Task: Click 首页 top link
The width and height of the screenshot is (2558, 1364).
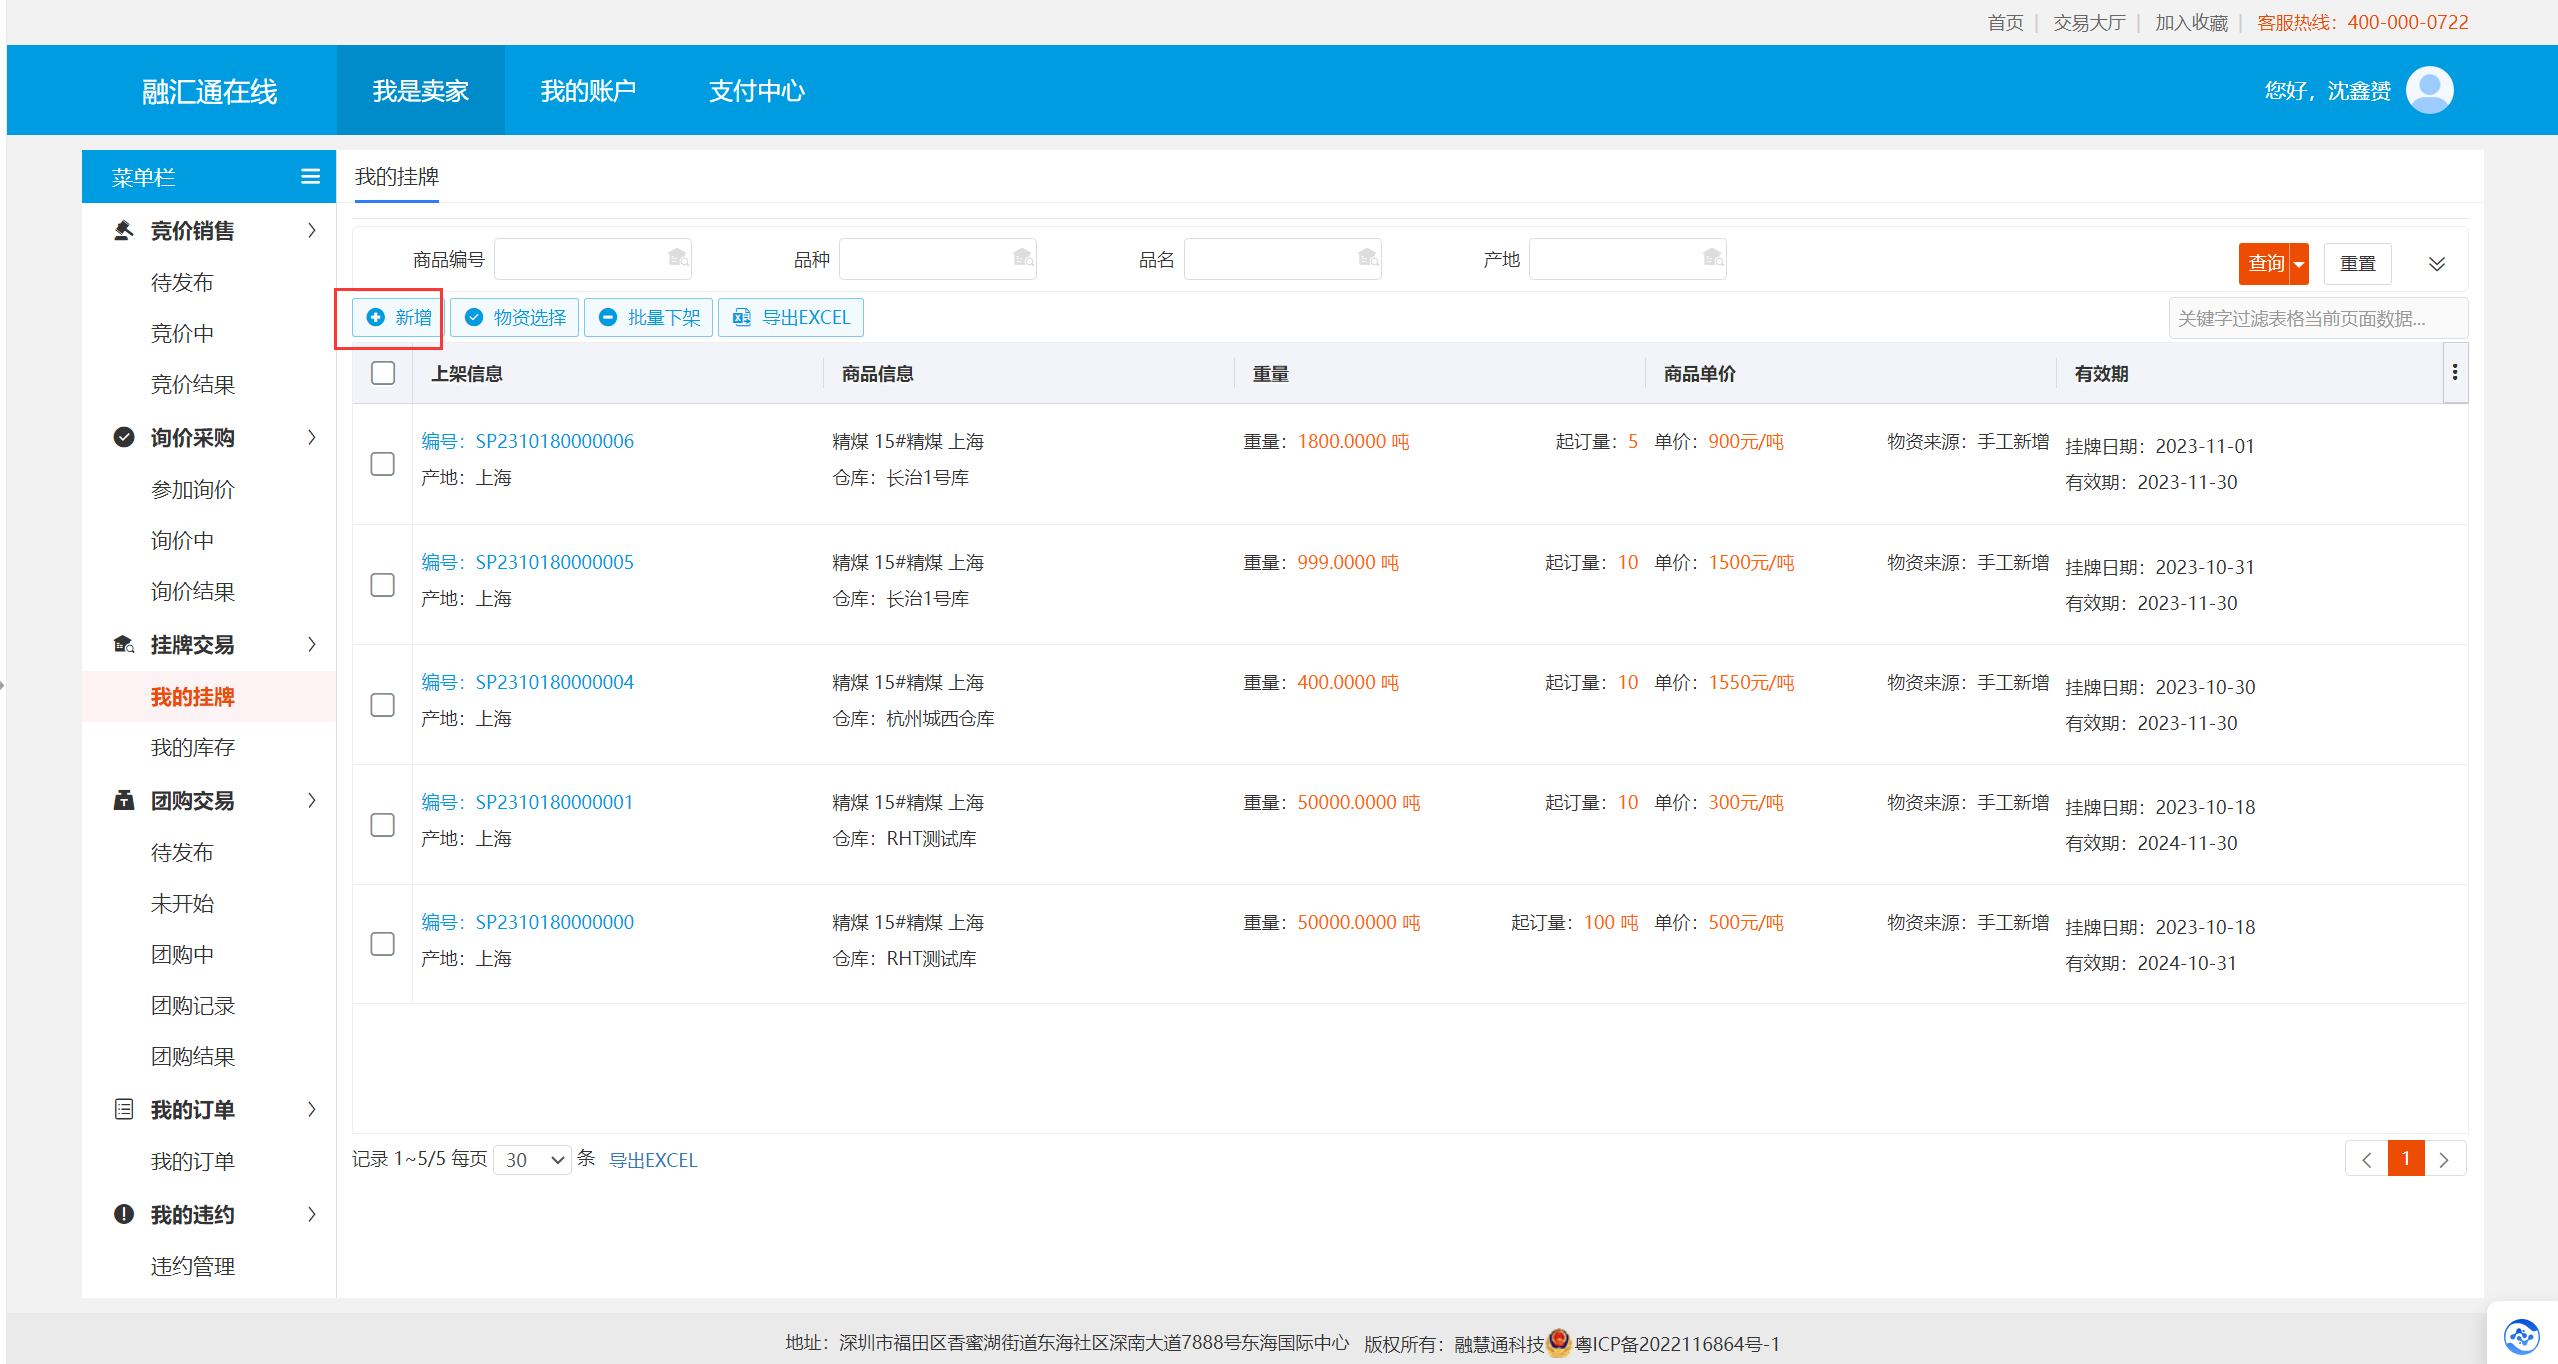Action: (2005, 23)
